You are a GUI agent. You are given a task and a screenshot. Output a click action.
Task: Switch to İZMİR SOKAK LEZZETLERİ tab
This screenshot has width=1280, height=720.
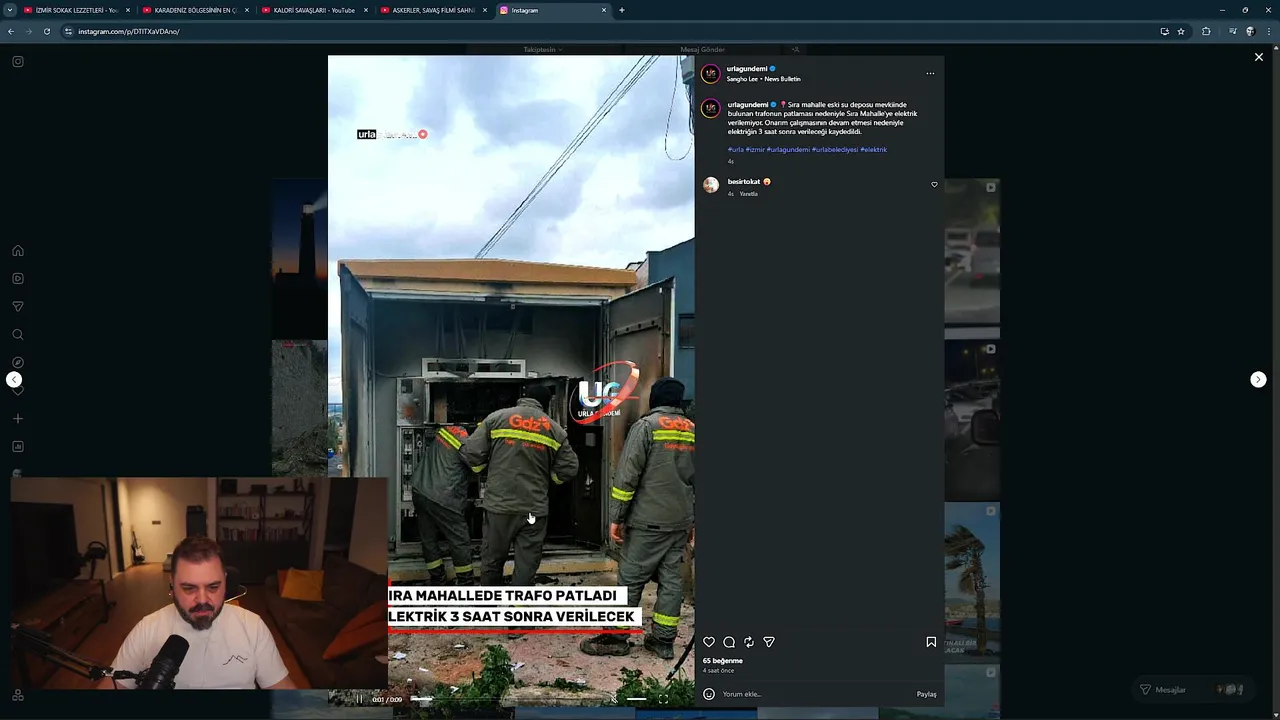(x=77, y=10)
